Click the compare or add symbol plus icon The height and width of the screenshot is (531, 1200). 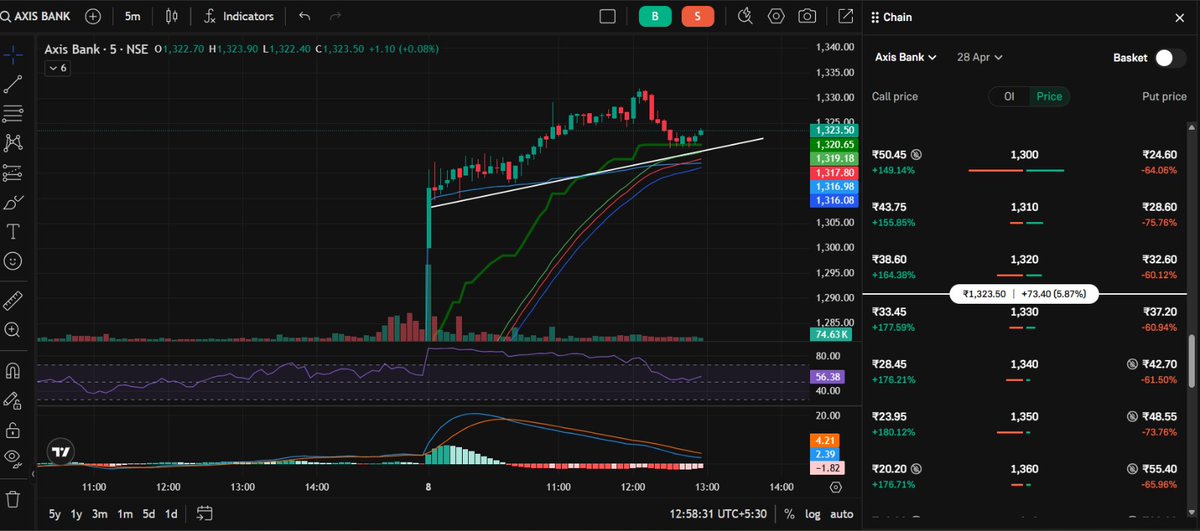pos(93,16)
